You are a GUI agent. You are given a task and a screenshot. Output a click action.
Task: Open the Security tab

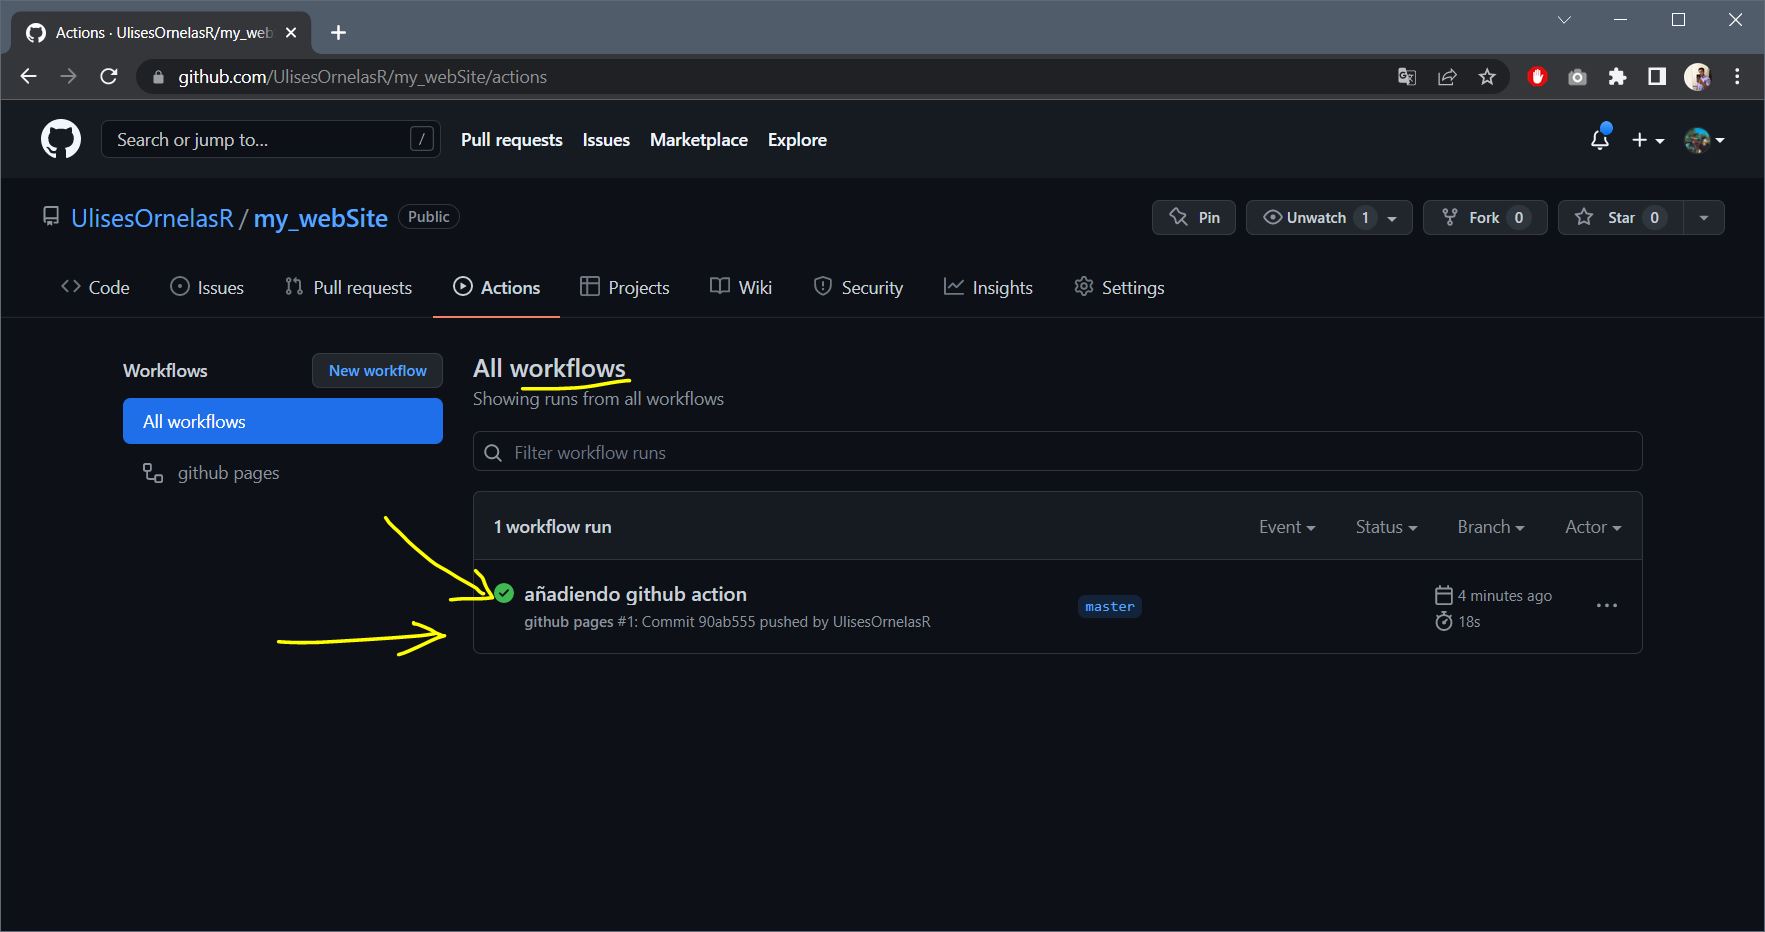pos(858,288)
